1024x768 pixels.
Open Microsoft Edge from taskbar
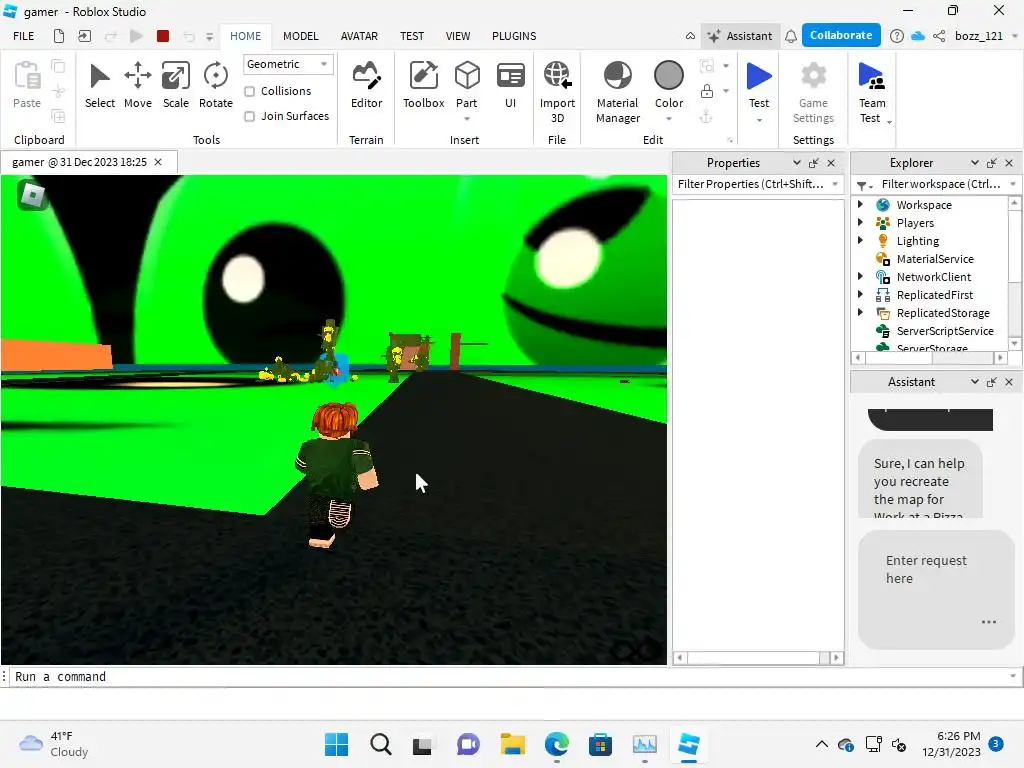click(x=556, y=744)
